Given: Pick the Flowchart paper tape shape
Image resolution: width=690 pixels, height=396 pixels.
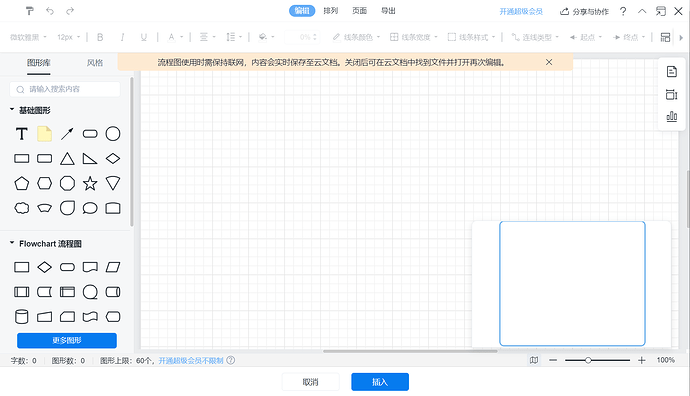Looking at the screenshot, I should coord(90,316).
